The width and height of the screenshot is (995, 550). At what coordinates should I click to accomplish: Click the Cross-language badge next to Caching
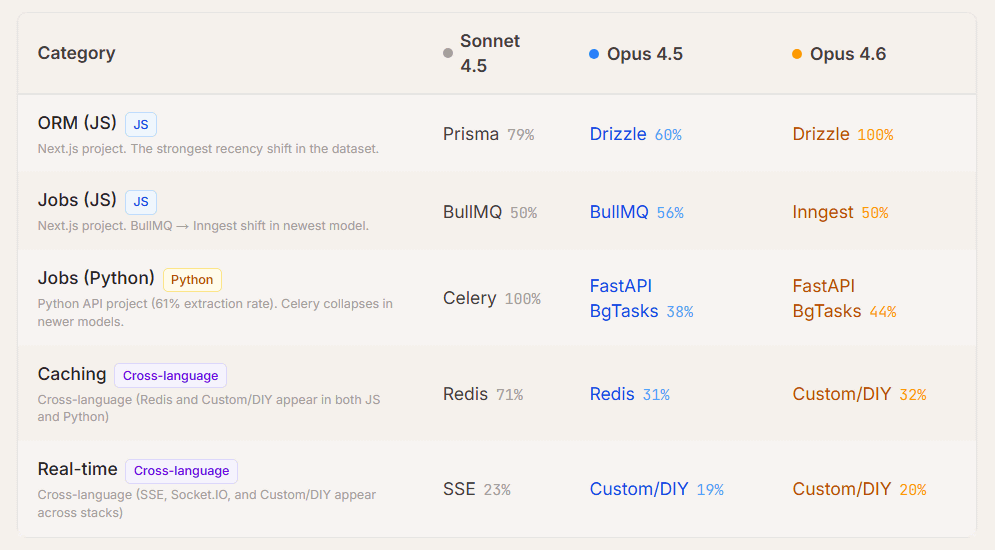point(170,375)
